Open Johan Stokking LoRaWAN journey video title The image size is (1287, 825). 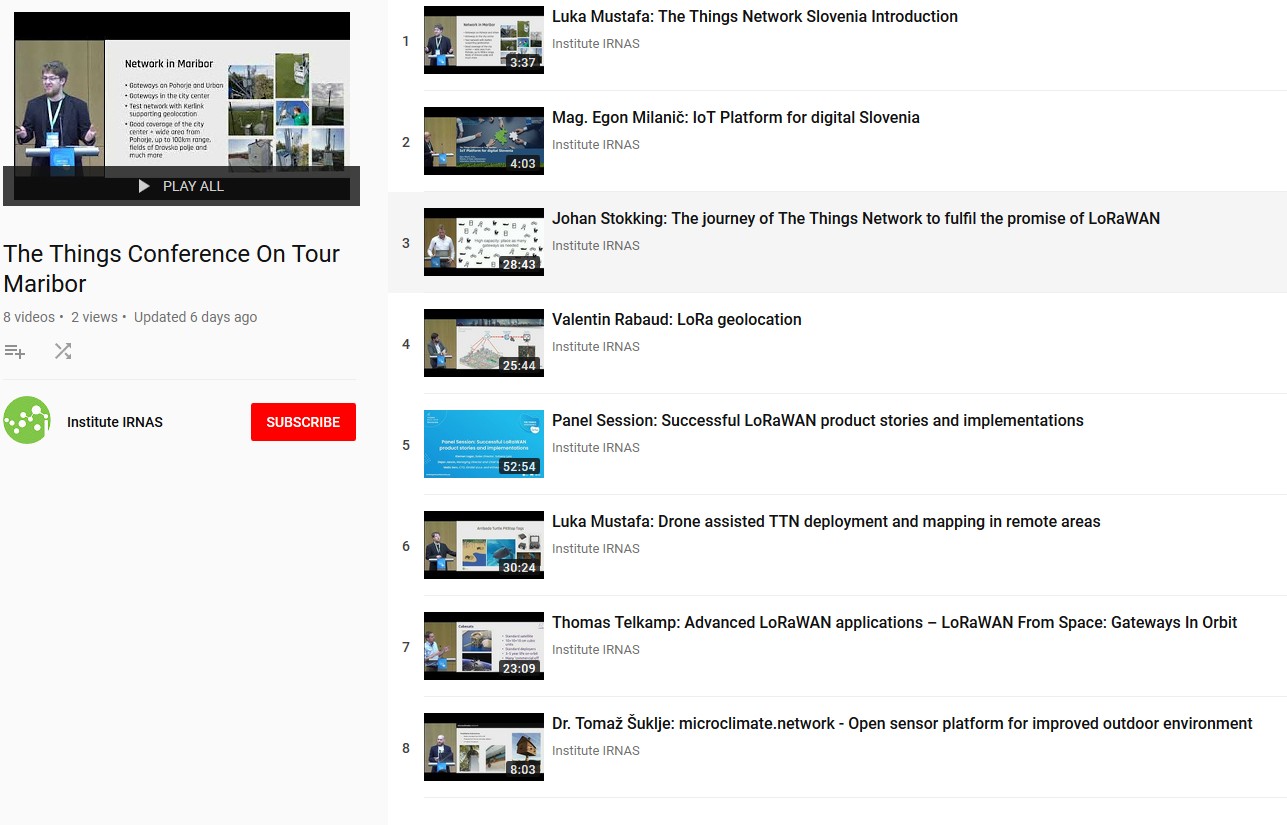[x=856, y=219]
